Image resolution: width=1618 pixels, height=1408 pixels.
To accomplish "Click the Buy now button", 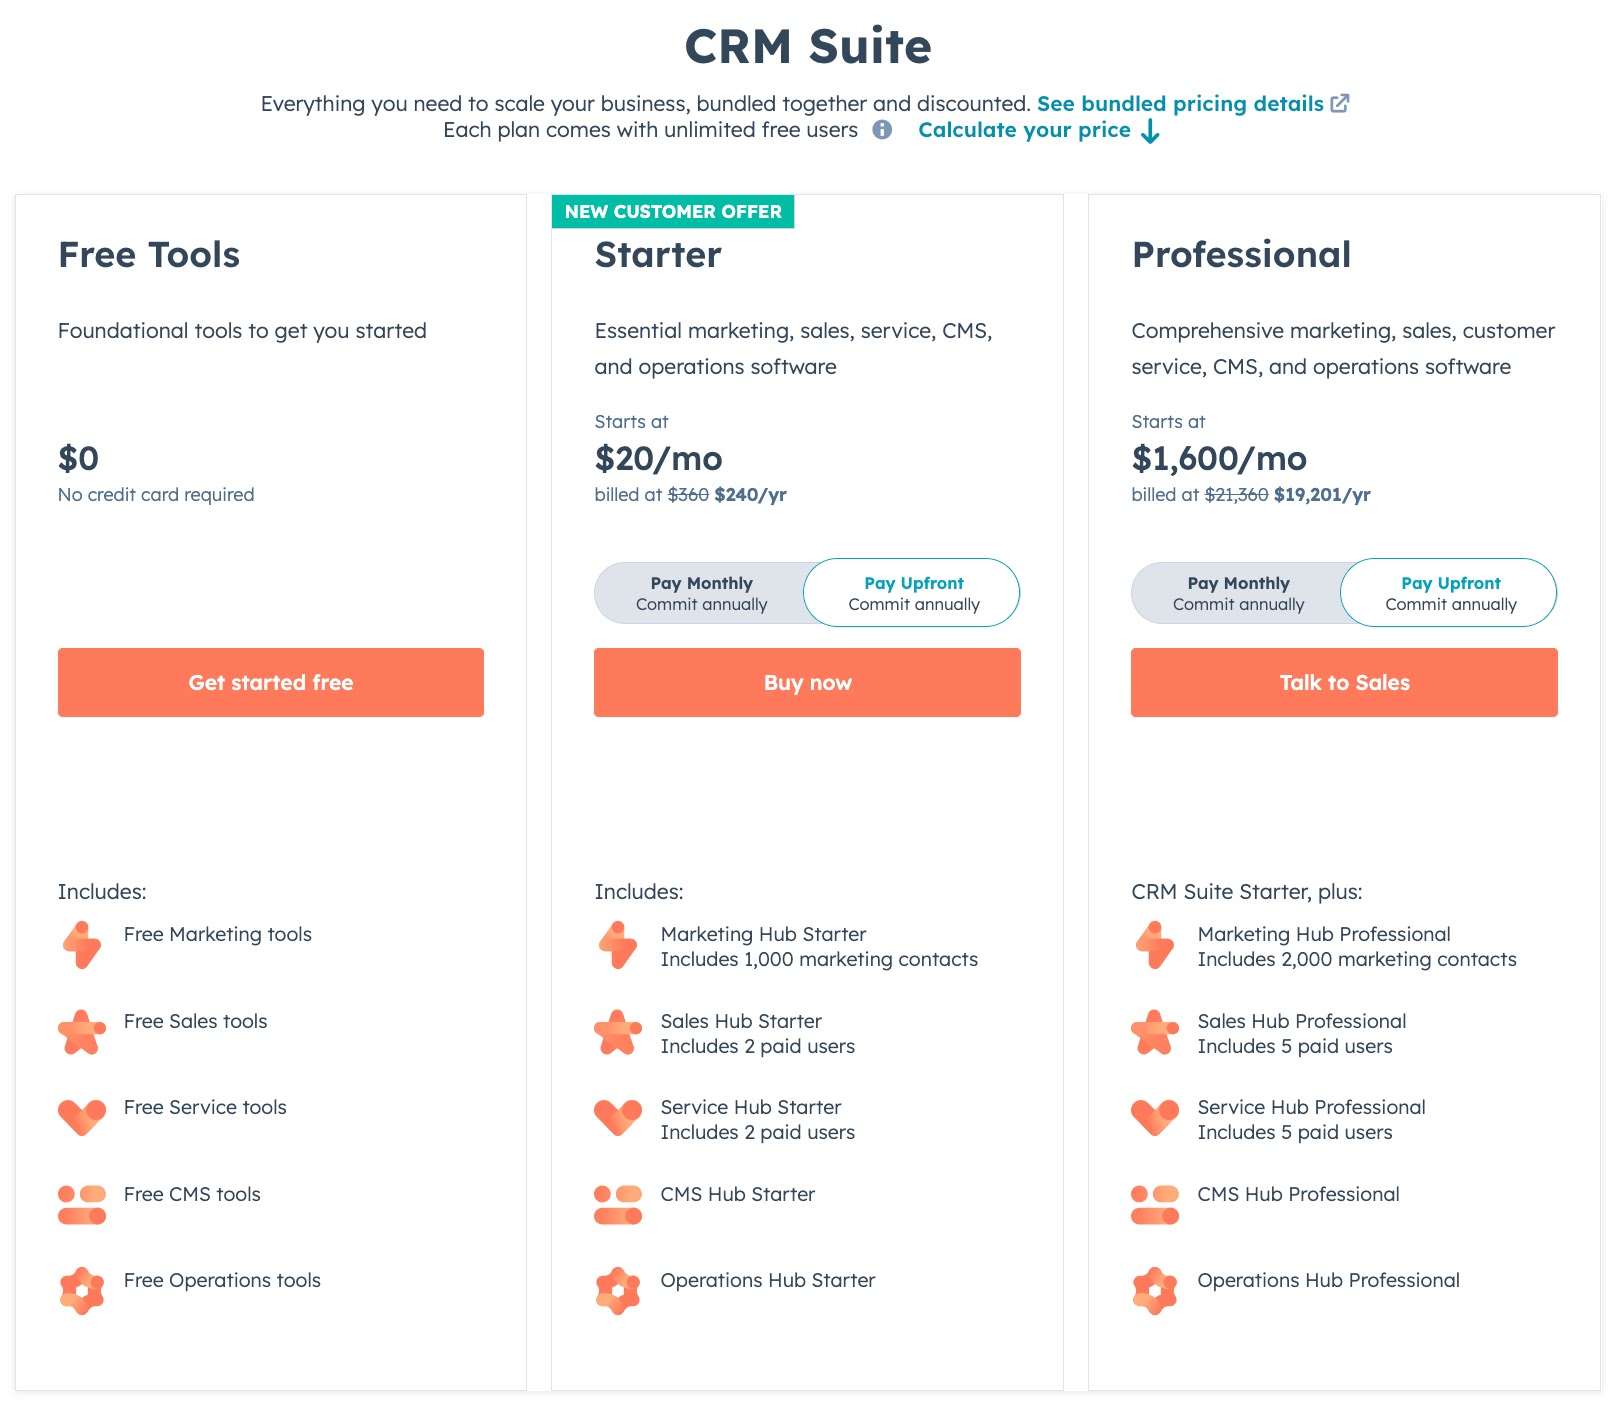I will coord(807,682).
